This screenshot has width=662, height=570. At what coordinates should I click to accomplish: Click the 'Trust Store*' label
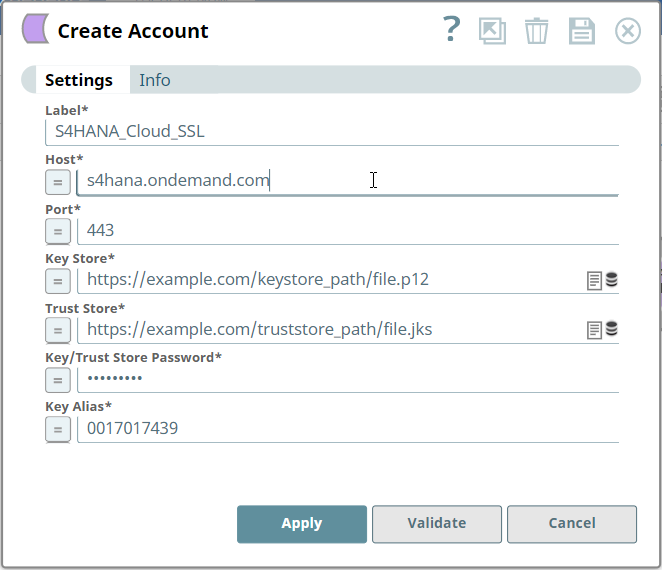[85, 308]
